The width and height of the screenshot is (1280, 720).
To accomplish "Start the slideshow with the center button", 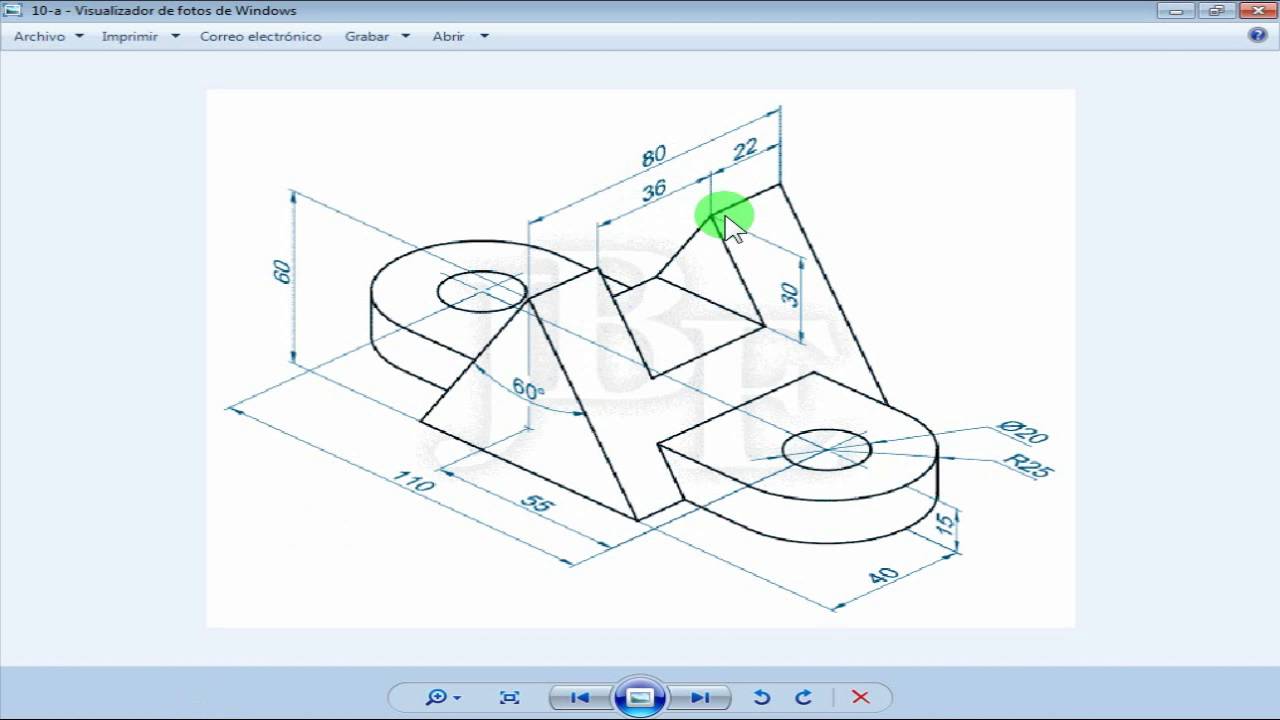I will [640, 697].
